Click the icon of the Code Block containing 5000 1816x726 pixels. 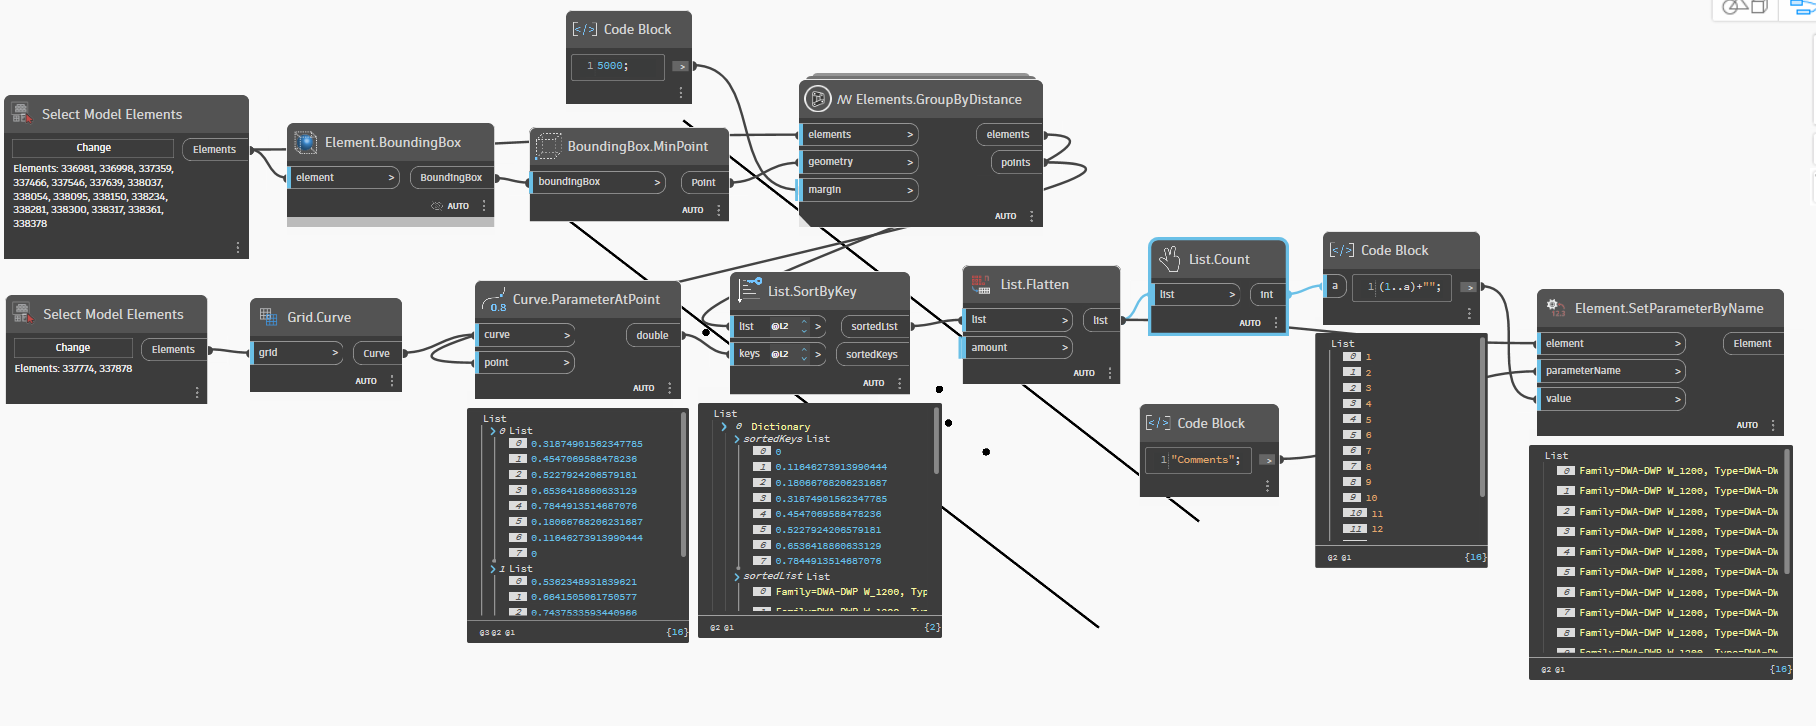click(585, 30)
